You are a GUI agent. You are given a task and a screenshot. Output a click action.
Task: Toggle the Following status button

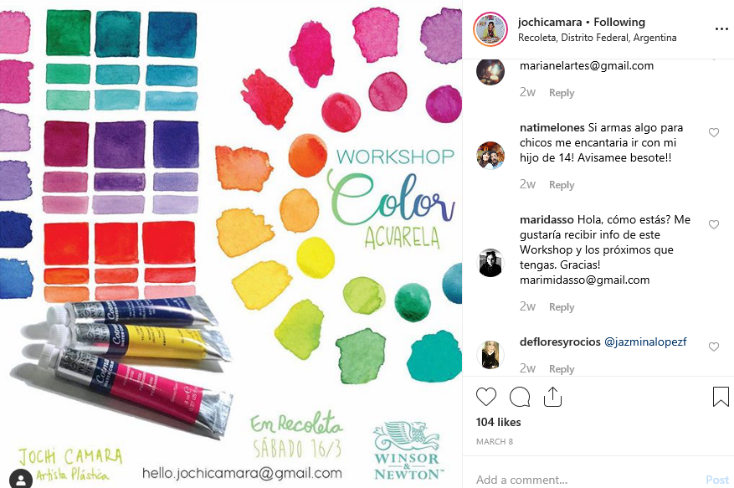(619, 22)
